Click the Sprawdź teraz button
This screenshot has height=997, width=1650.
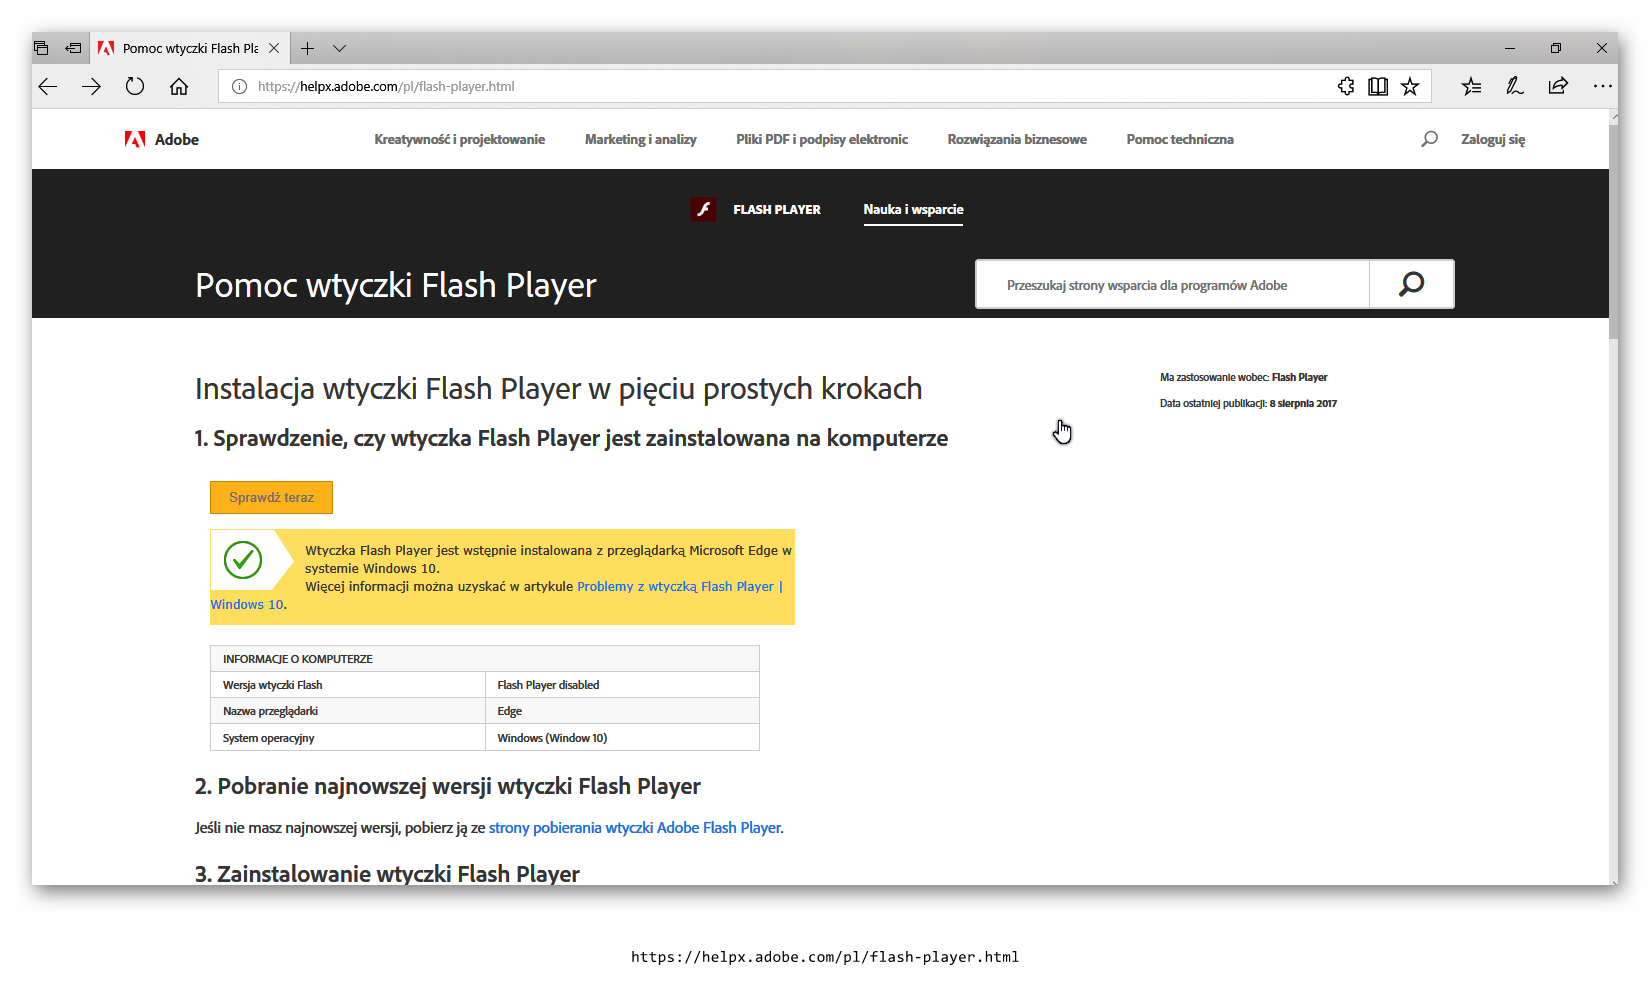(271, 497)
